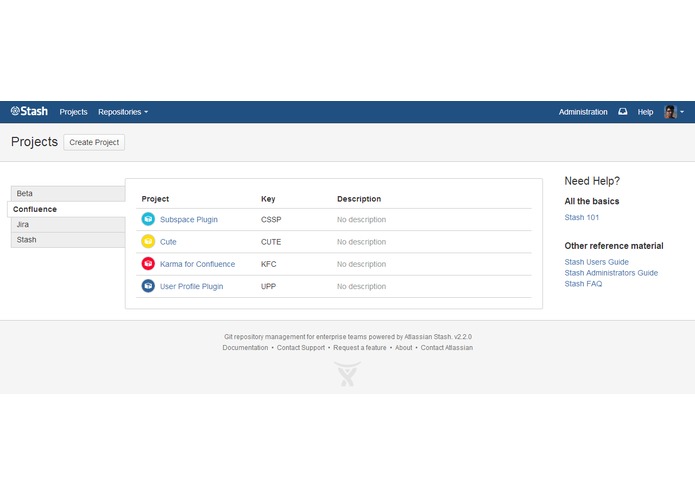This screenshot has height=494, width=695.
Task: Click the About footer link
Action: 404,348
